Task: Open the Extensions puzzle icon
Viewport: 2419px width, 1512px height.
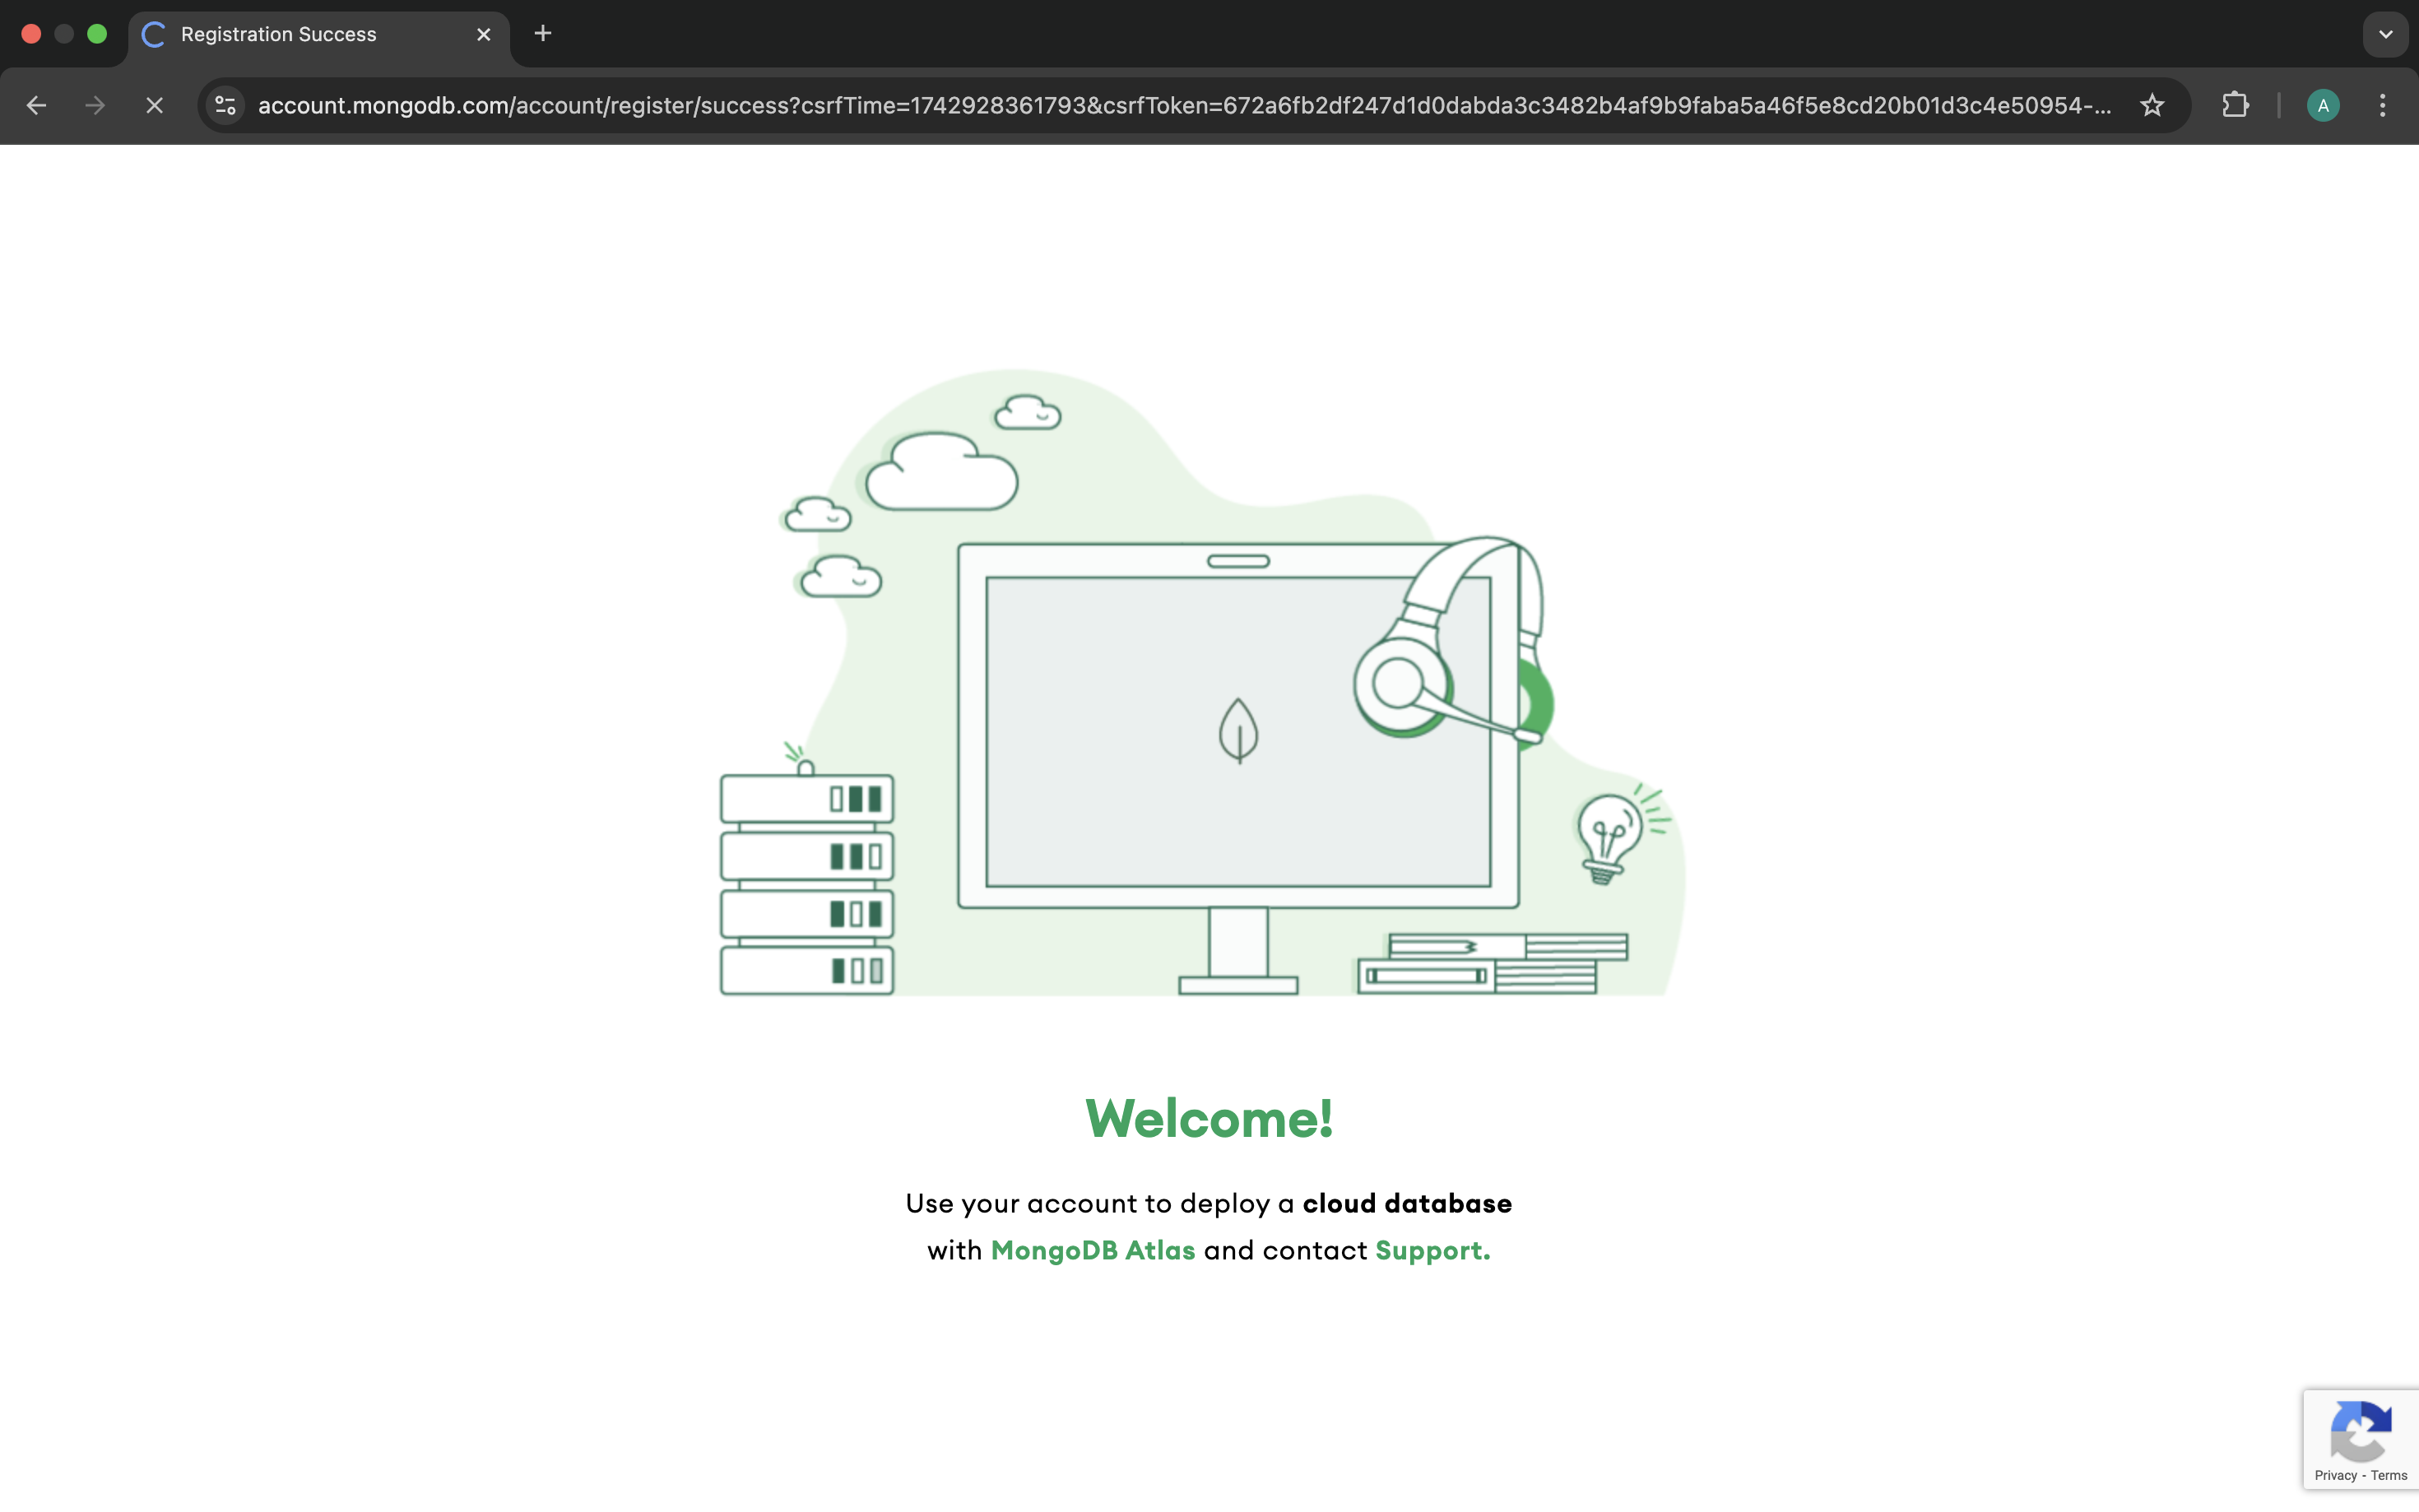Action: (x=2235, y=105)
